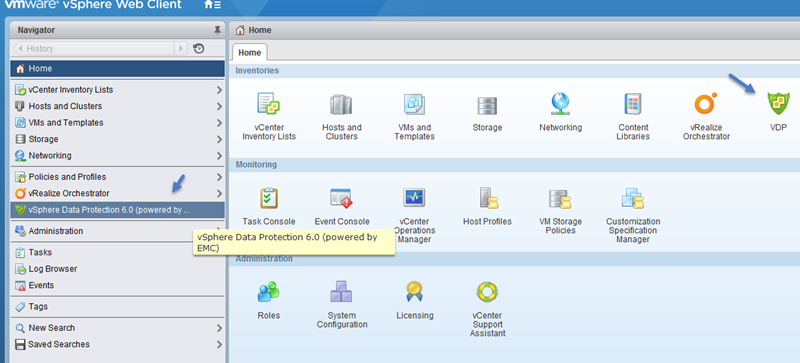This screenshot has height=363, width=800.
Task: Click the home menu icon in header
Action: pos(212,5)
